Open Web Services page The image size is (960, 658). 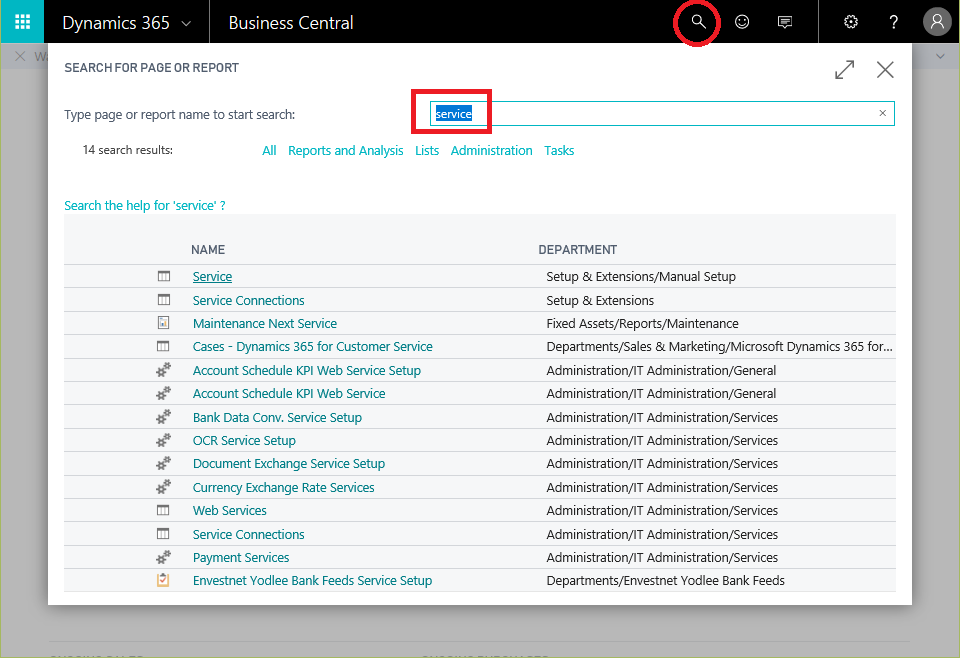click(230, 510)
